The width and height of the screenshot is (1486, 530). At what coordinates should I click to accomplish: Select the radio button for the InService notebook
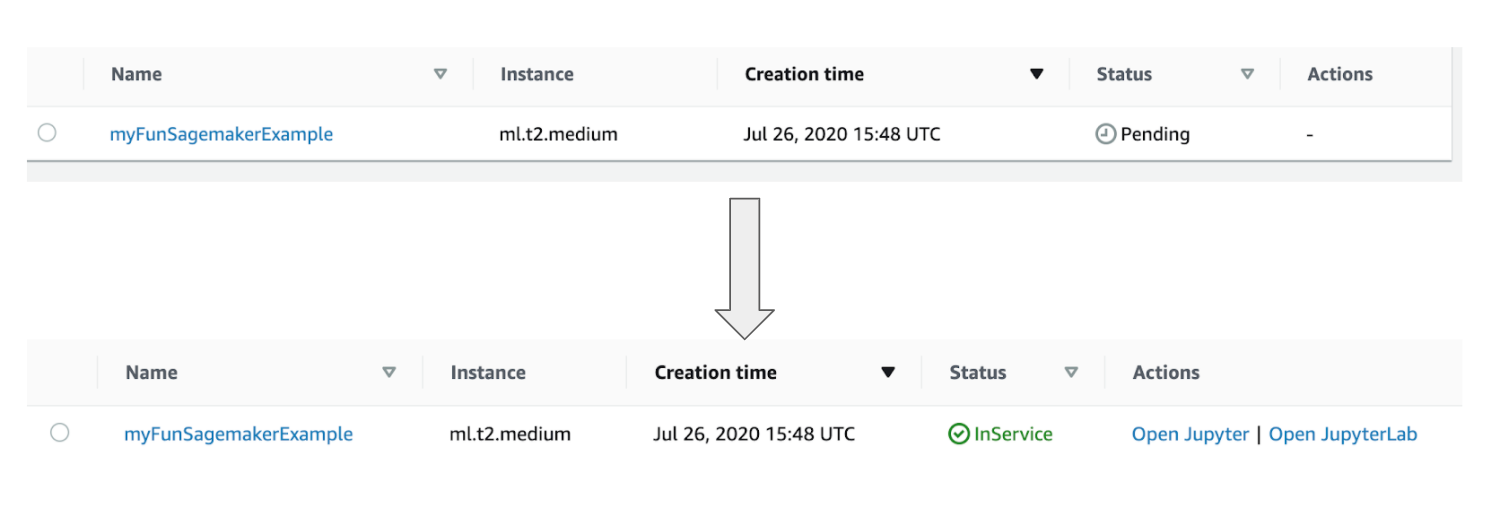click(60, 433)
